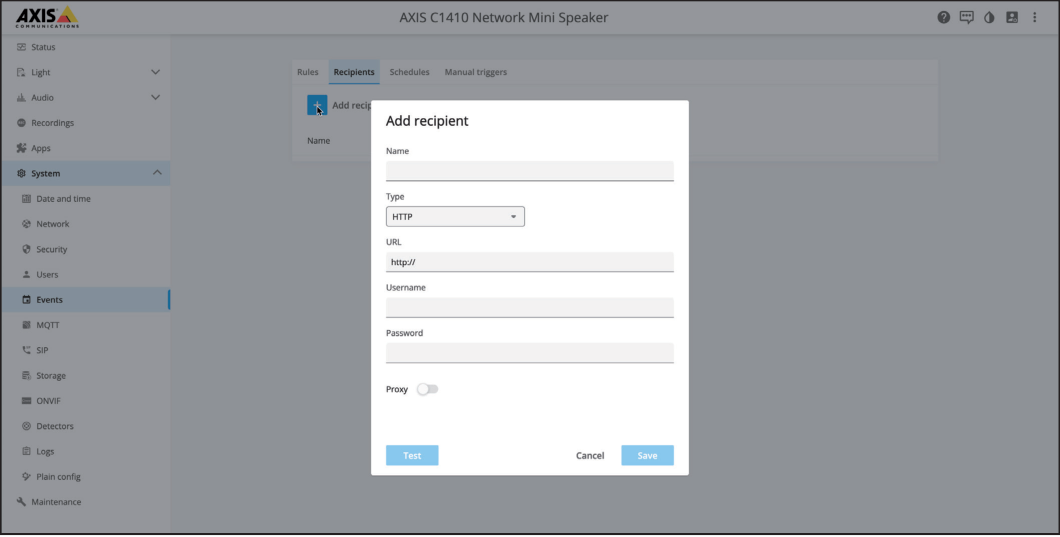This screenshot has height=537, width=1060.
Task: Enable the Proxy toggle switch
Action: pos(427,390)
